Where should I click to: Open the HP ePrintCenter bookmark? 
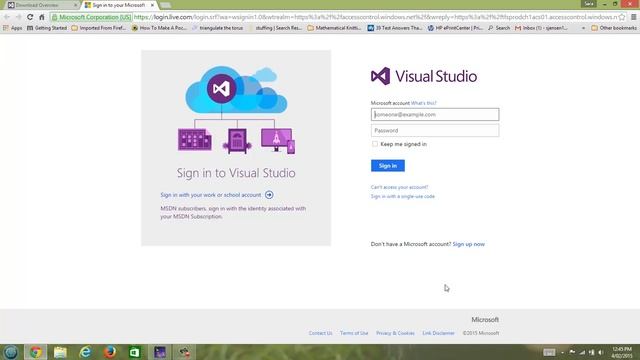455,28
